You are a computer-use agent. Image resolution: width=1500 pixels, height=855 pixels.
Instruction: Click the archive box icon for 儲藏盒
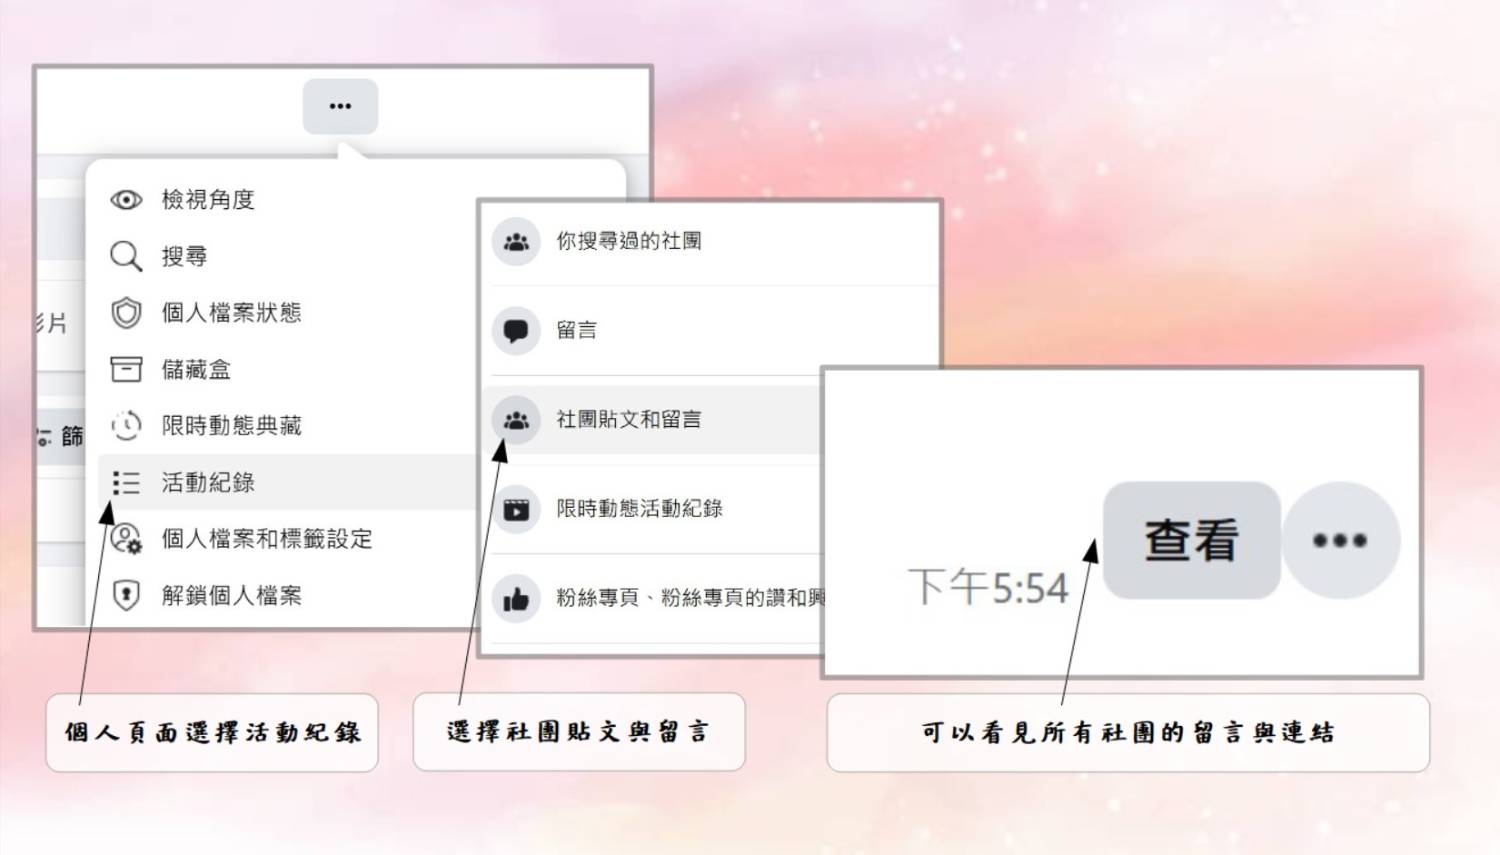click(x=126, y=369)
